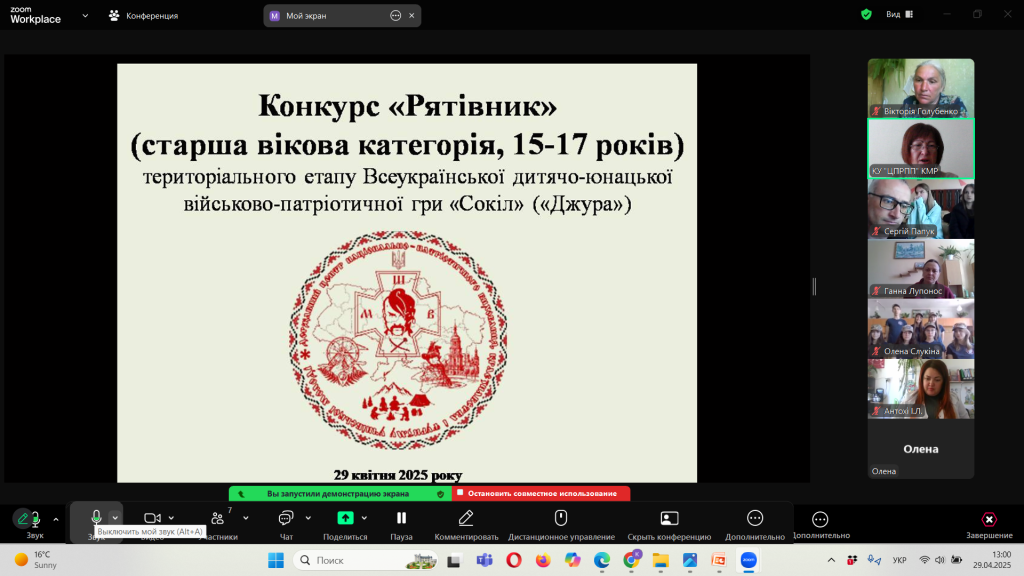This screenshot has height=576, width=1024.
Task: Select КУ "ЦПРПП" КМР video thumbnail
Action: 921,148
